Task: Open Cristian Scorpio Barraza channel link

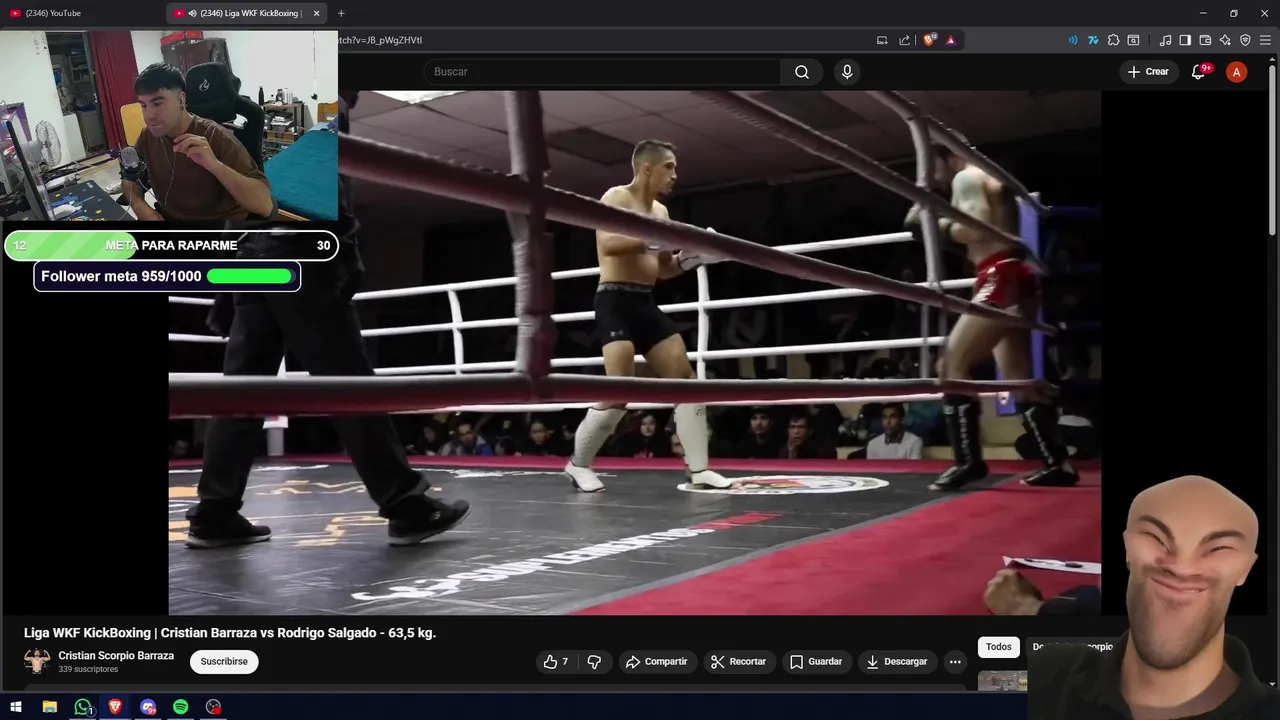Action: click(116, 656)
